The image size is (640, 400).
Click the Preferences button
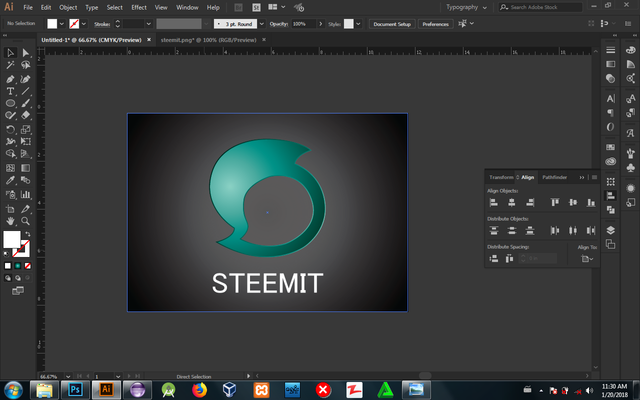pos(435,23)
